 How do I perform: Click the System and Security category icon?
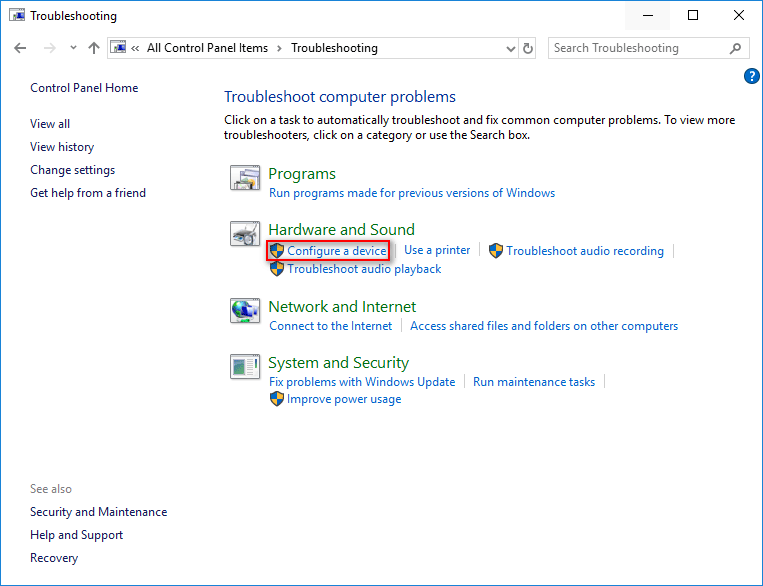click(x=245, y=366)
